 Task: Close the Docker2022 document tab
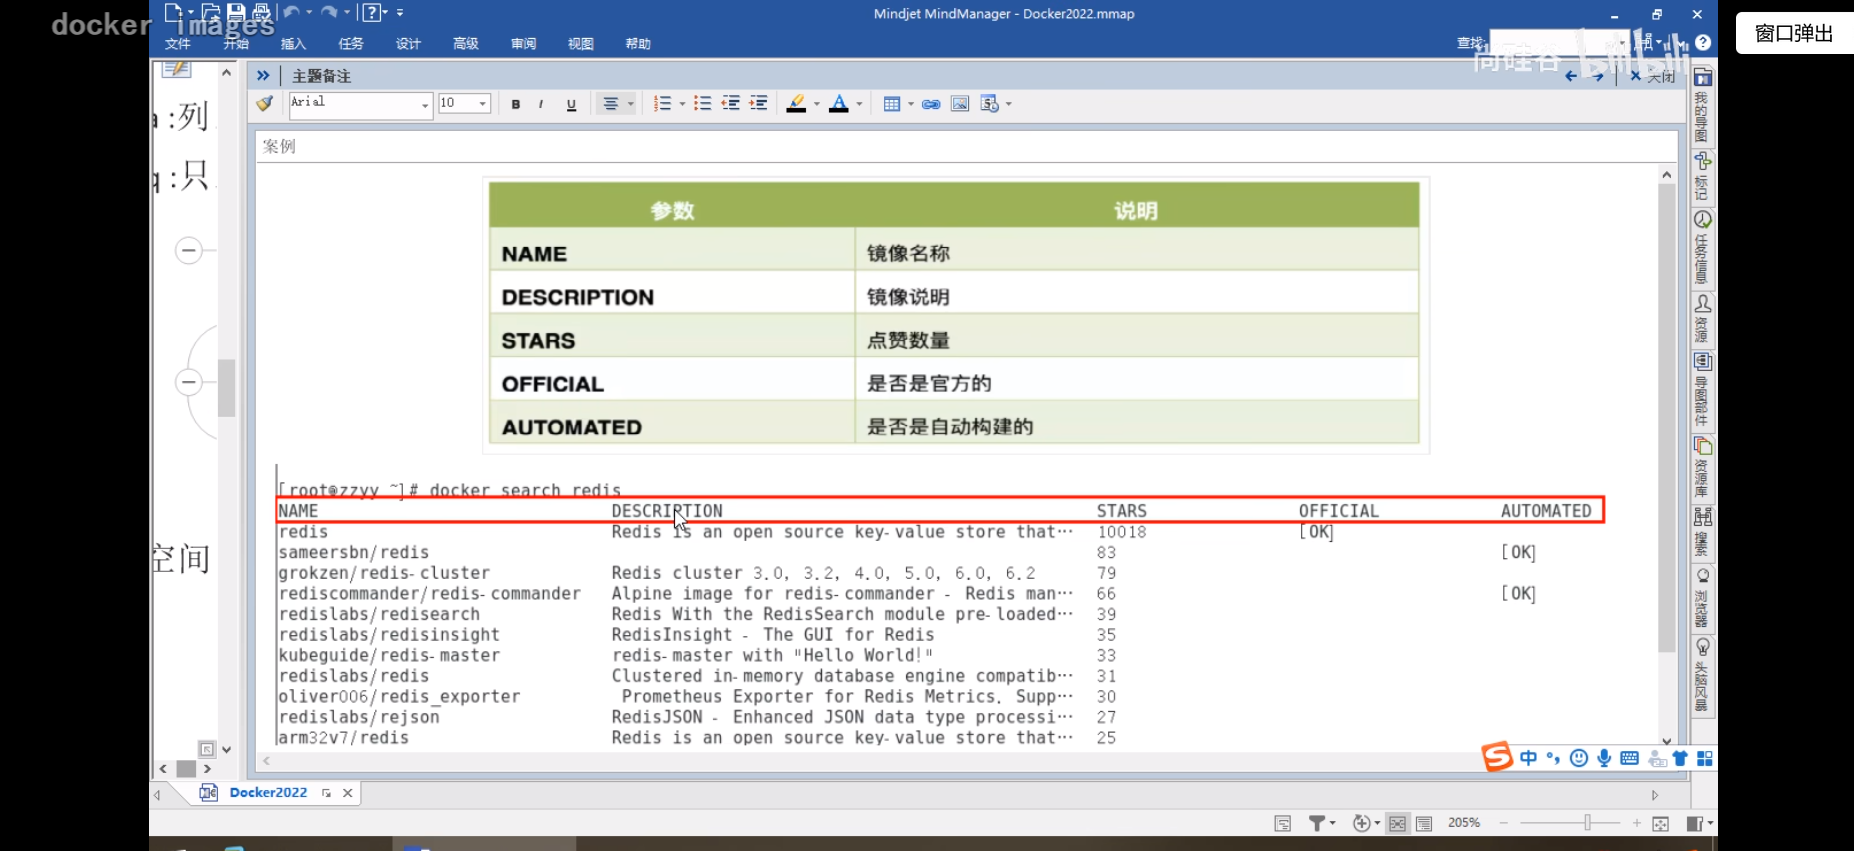tap(348, 793)
